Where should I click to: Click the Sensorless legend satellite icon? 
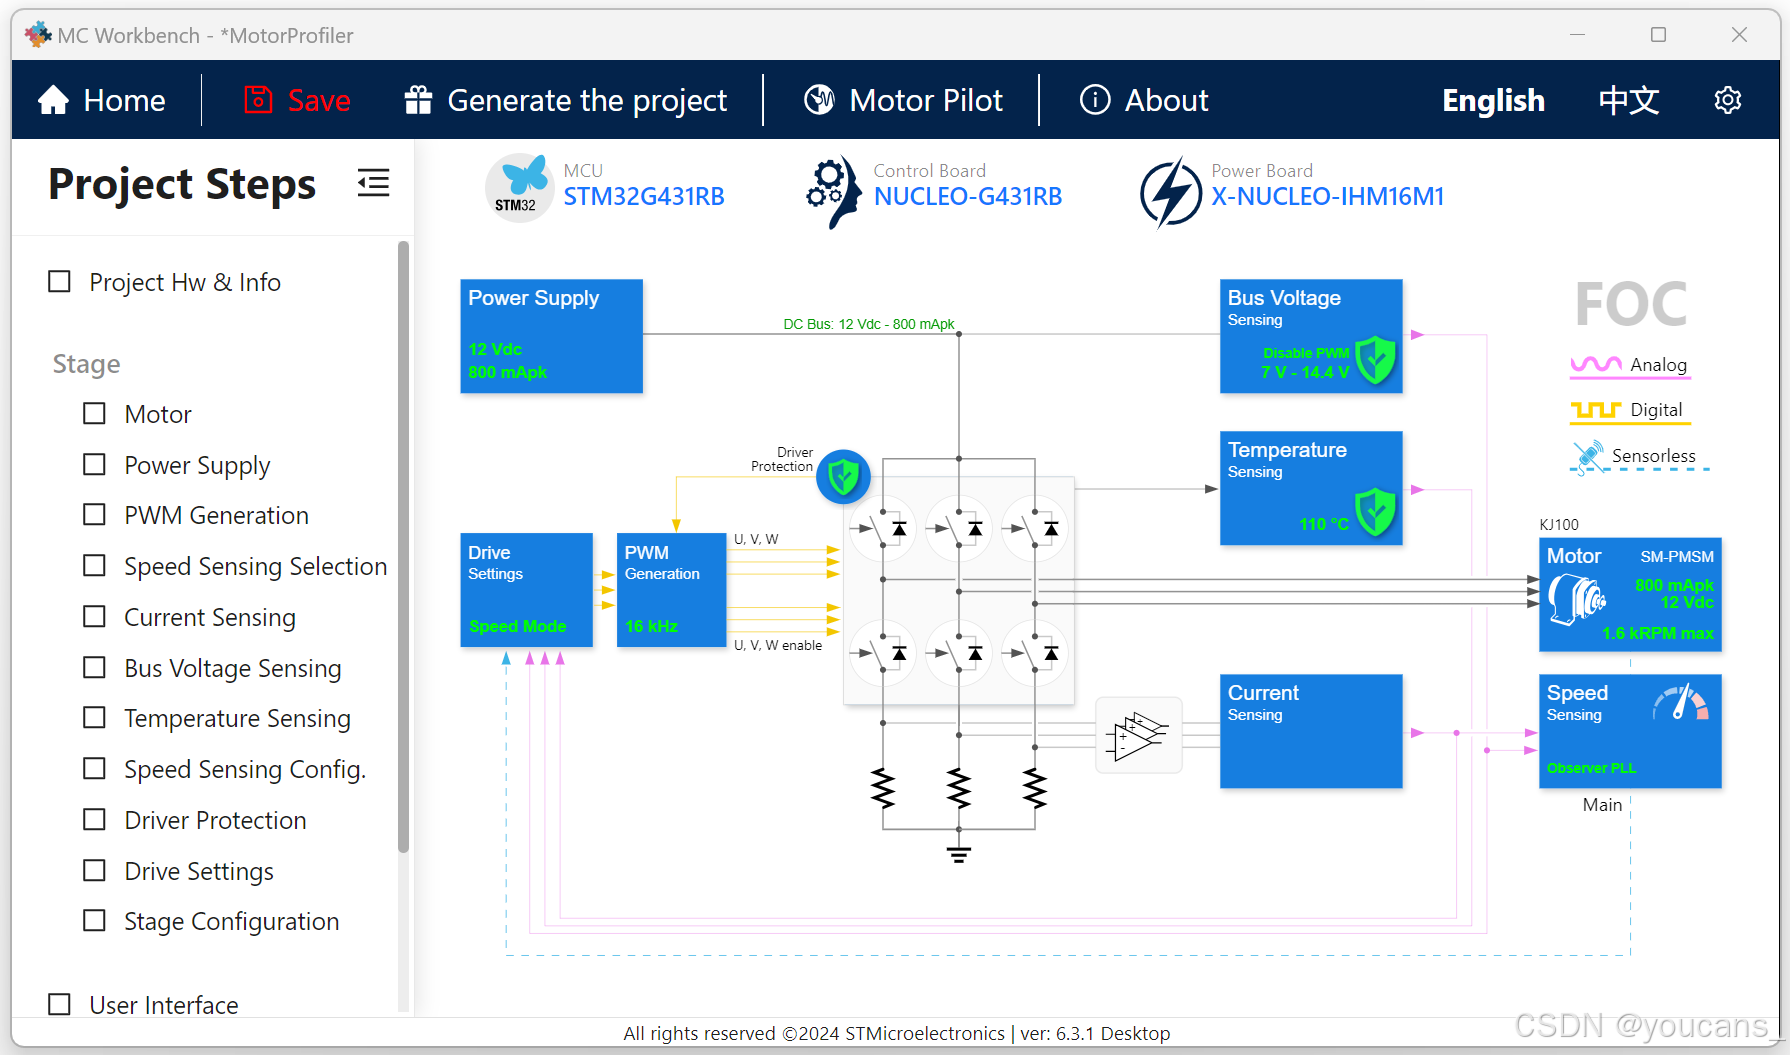(x=1587, y=456)
